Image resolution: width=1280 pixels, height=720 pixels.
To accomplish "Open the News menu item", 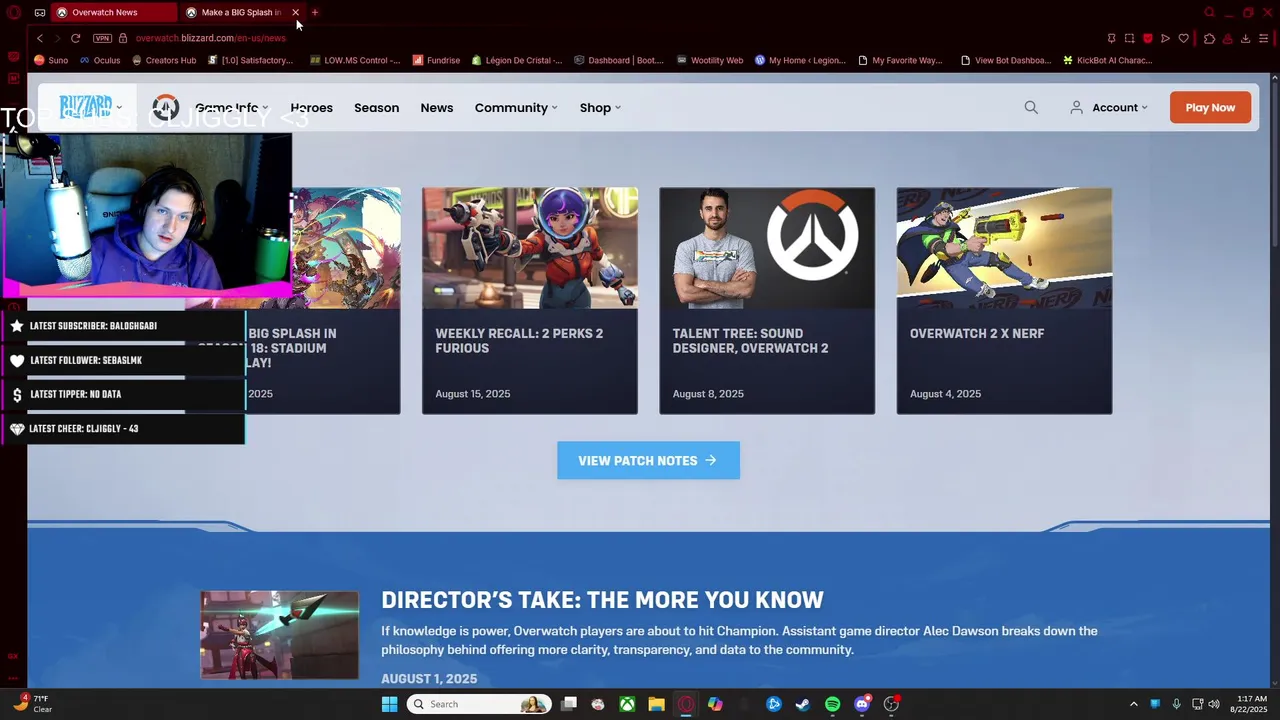I will 437,108.
